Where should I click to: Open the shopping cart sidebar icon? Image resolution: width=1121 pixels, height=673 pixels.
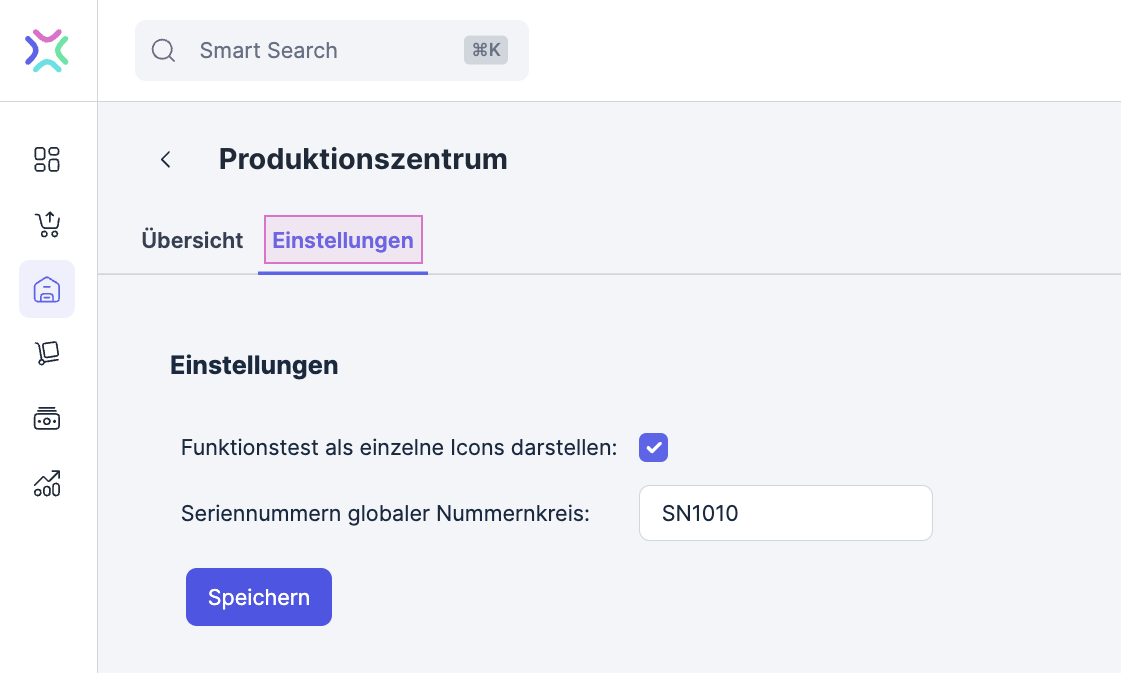pos(47,224)
